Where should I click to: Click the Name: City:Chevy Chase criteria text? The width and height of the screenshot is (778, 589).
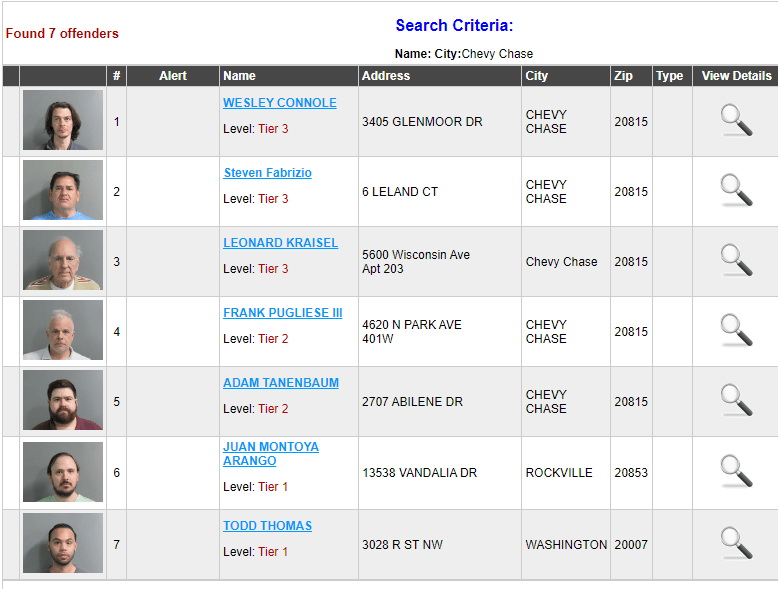click(x=464, y=54)
